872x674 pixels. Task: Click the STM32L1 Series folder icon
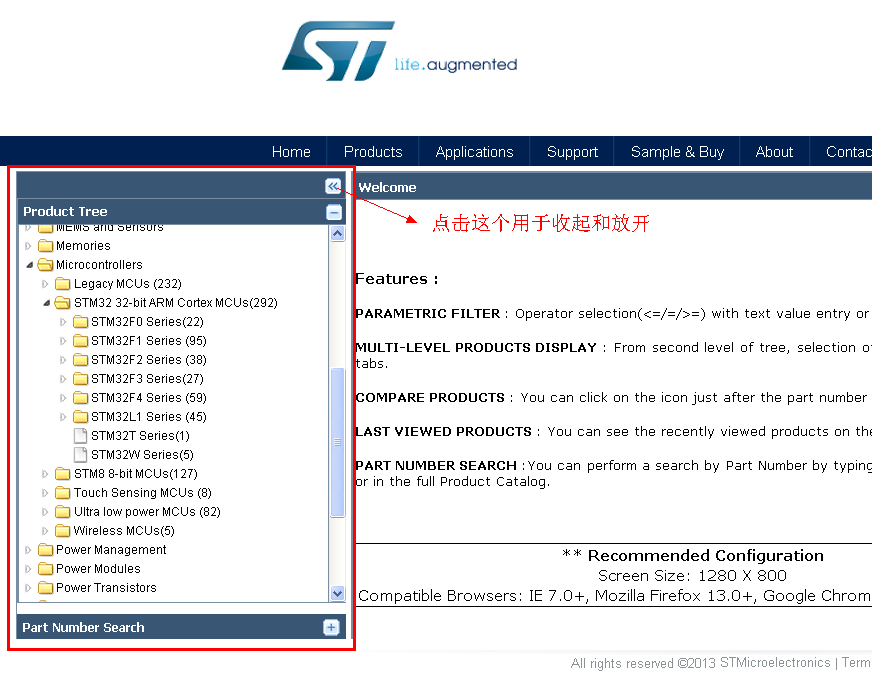pos(81,417)
